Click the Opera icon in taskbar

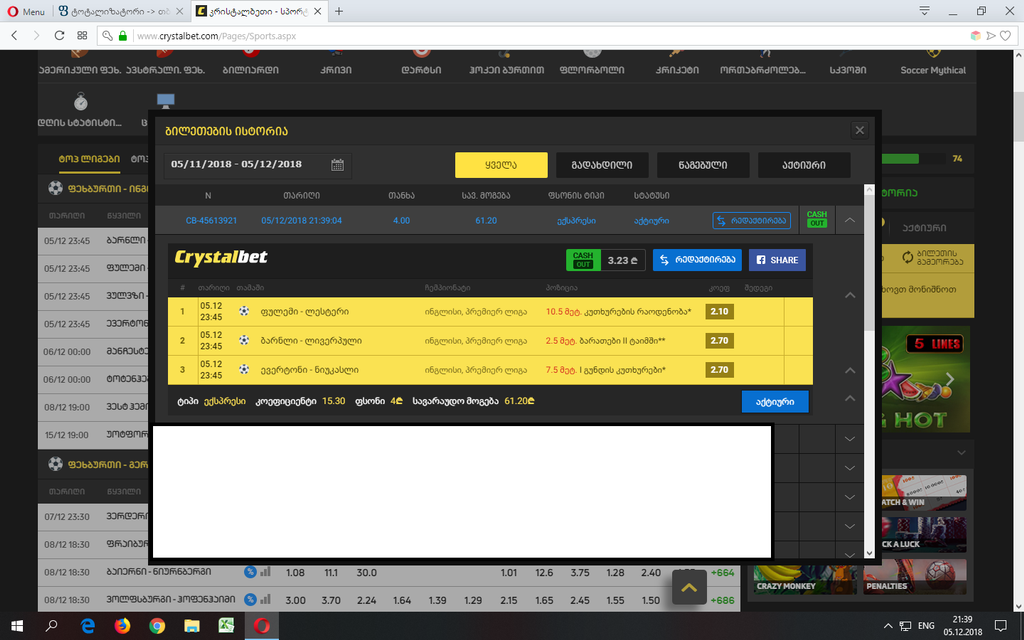tap(262, 626)
